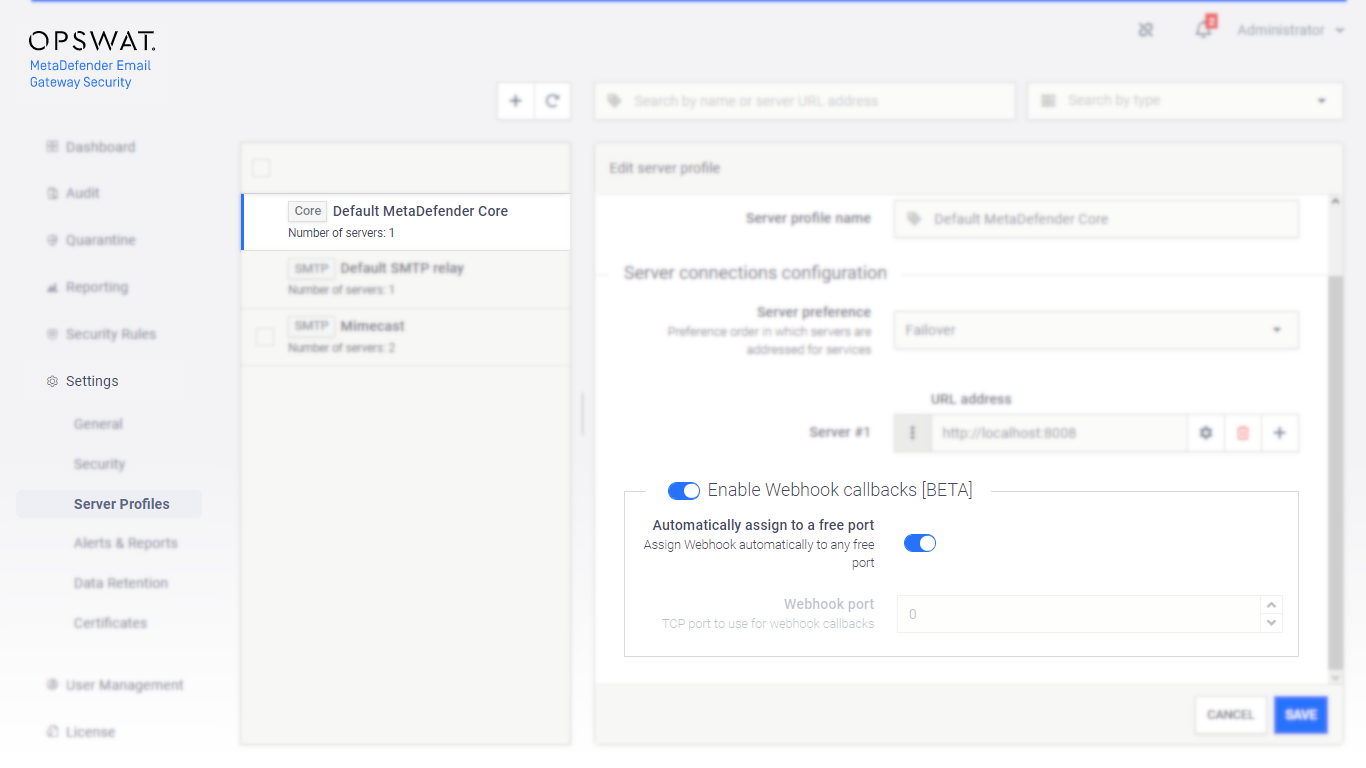This screenshot has width=1366, height=768.
Task: Click the search by name or URL field
Action: coord(805,101)
